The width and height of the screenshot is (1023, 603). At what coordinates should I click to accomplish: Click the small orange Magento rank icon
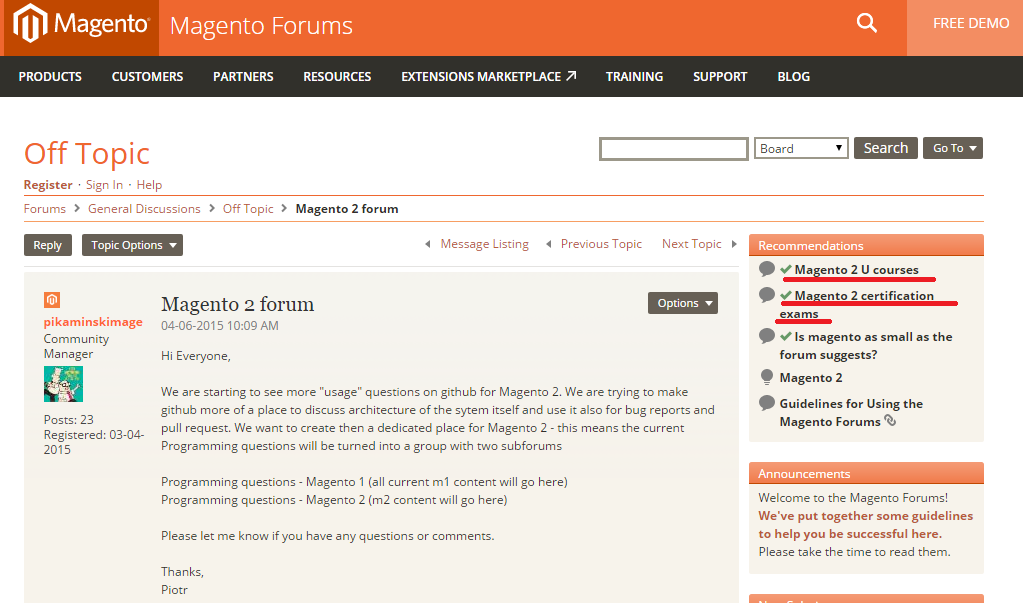[x=52, y=300]
